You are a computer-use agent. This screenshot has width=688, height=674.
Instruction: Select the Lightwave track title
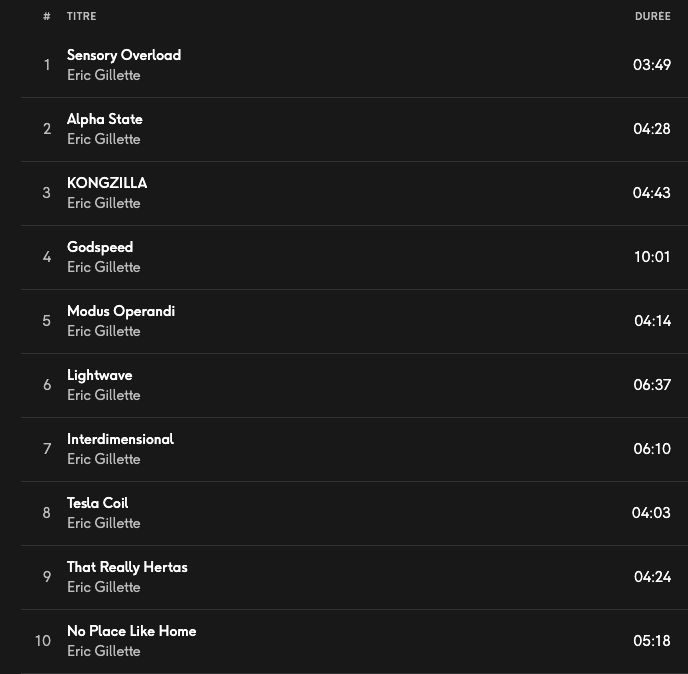(99, 375)
